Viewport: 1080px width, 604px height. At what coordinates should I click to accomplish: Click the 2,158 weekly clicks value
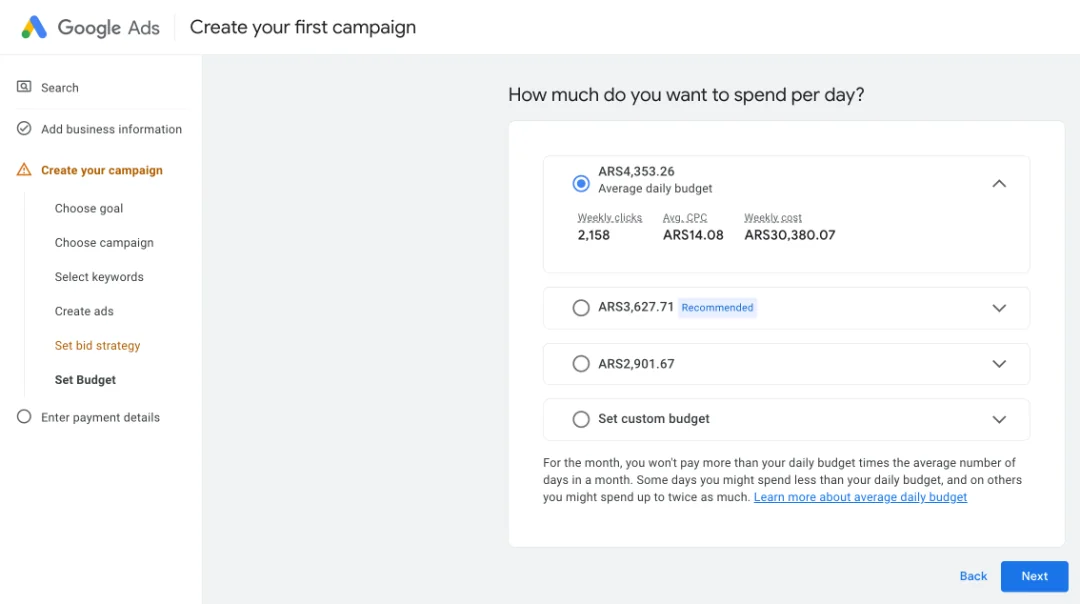click(594, 235)
